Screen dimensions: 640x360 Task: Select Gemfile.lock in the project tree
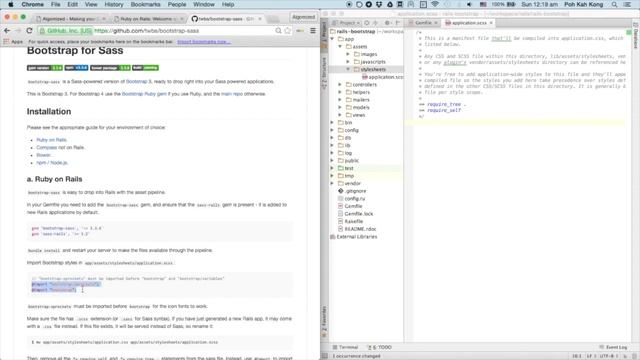coord(356,214)
